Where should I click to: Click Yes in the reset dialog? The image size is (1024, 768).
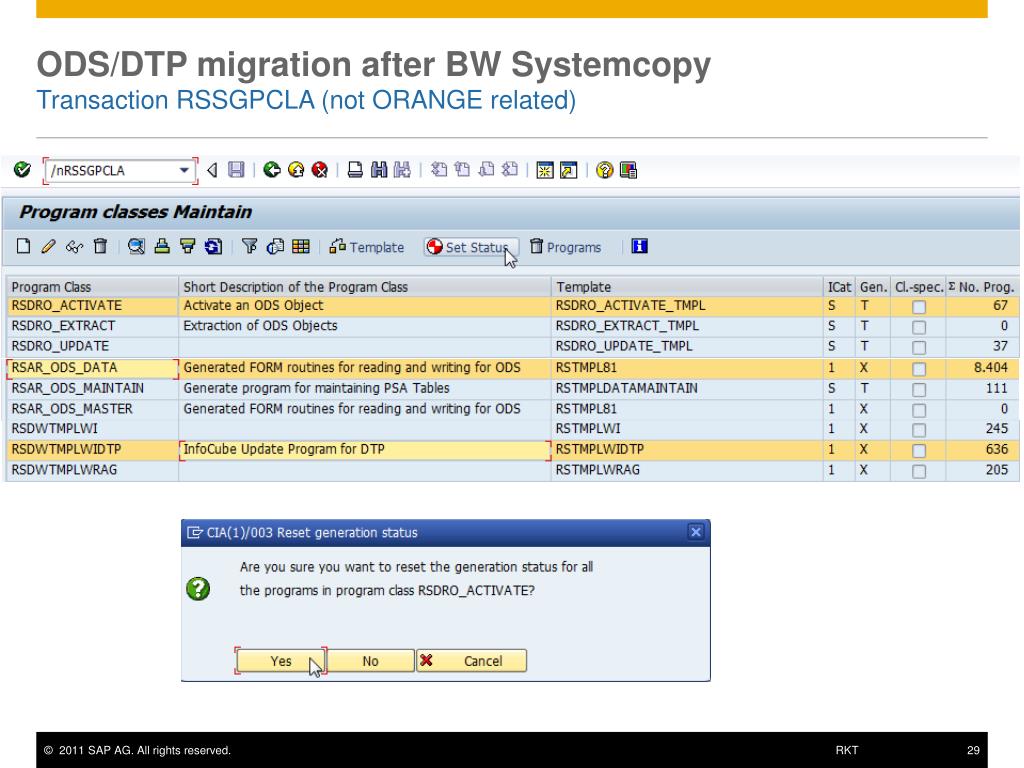tap(281, 661)
